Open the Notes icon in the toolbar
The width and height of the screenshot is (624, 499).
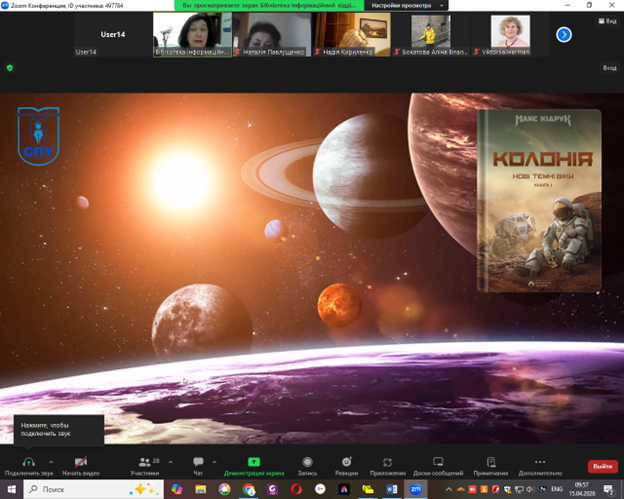pos(491,461)
